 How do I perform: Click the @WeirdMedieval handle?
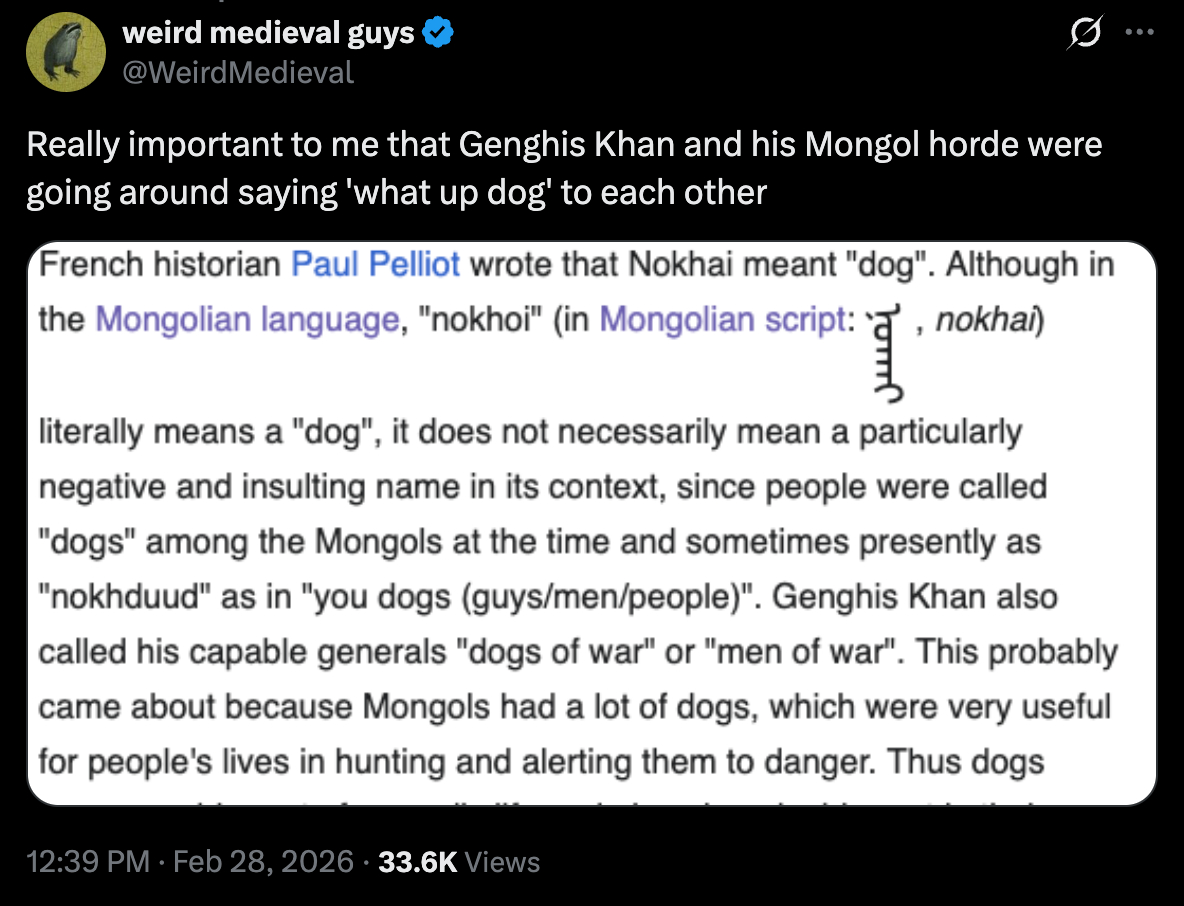pos(237,72)
